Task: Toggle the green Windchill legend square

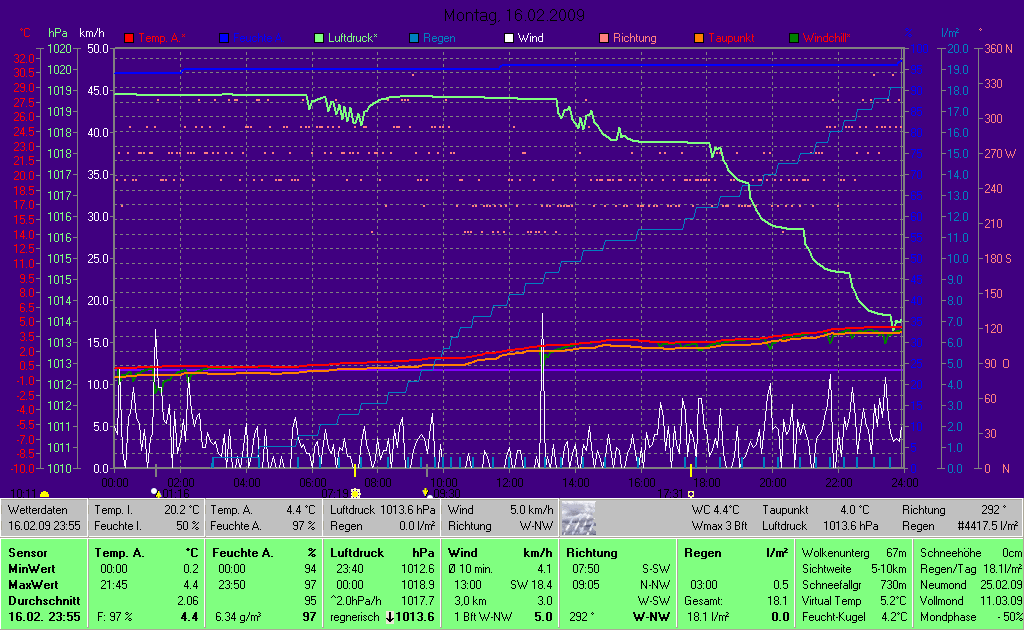Action: point(794,38)
